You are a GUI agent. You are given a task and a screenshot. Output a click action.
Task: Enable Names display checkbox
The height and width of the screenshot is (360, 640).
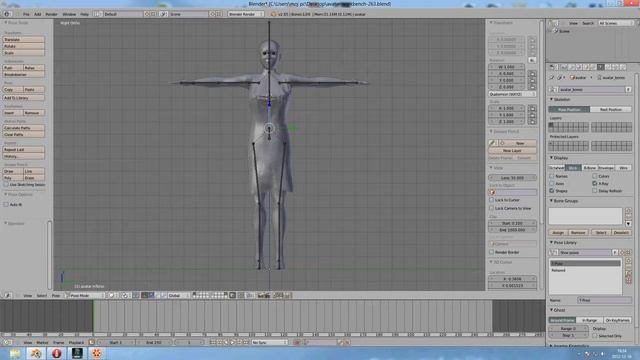pos(552,176)
